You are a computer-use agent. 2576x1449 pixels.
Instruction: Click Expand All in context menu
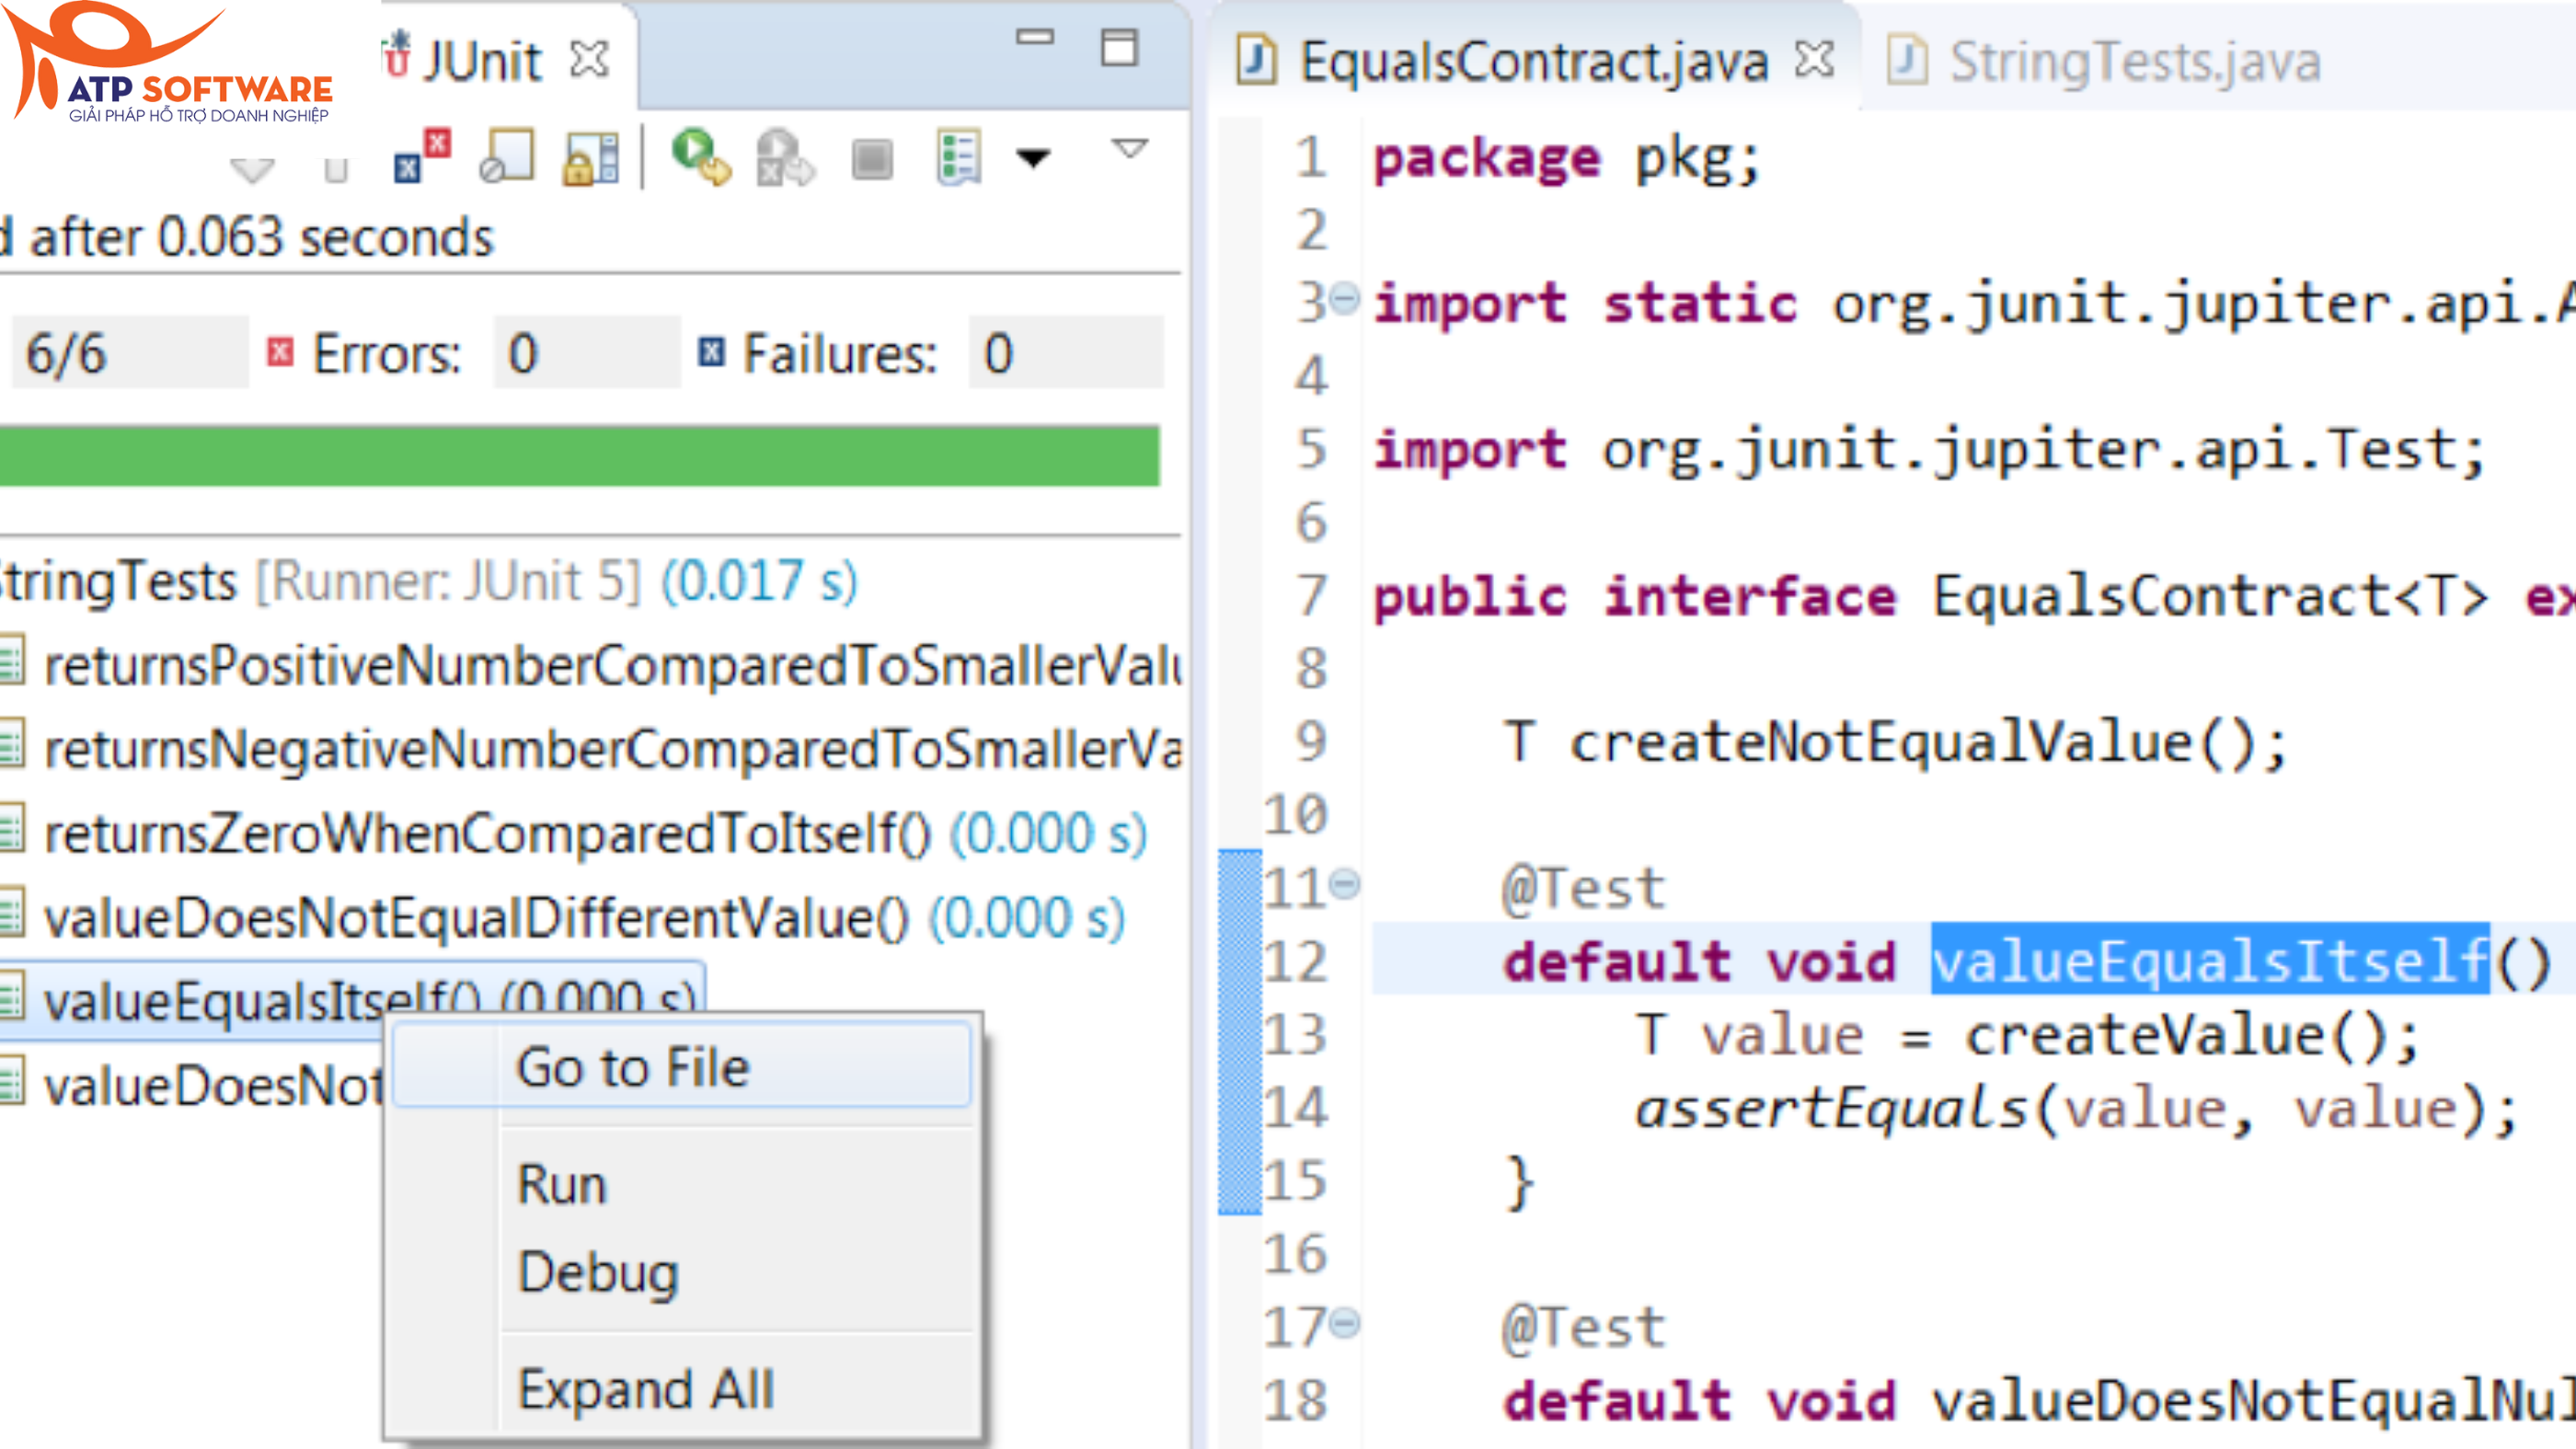(x=645, y=1389)
